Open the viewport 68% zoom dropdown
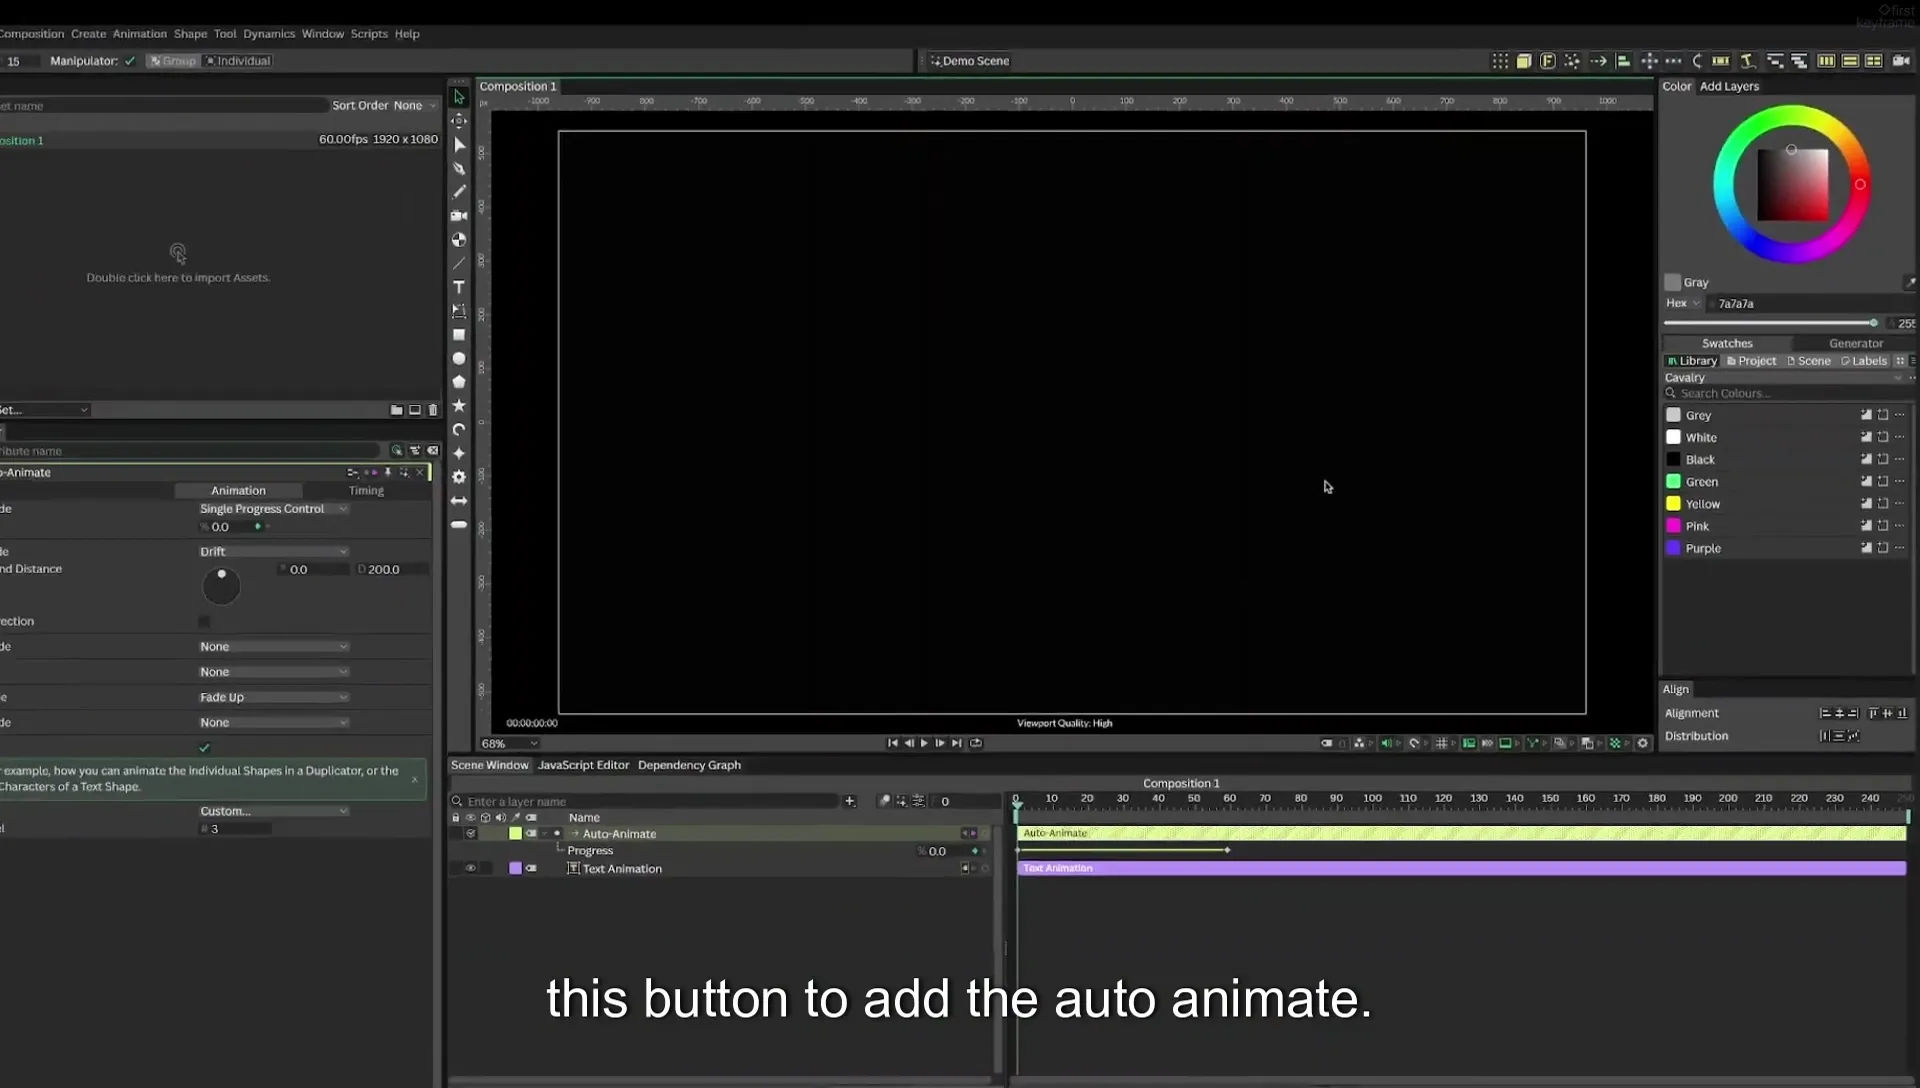Screen dimensions: 1920x1088 509,743
